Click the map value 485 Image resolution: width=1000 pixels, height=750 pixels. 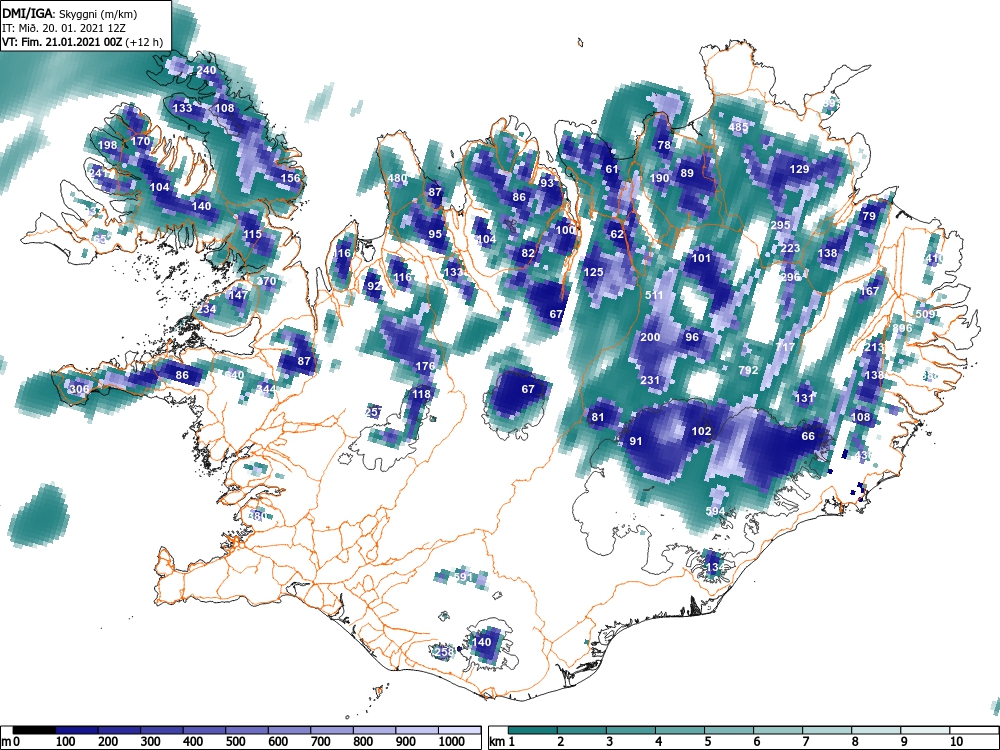coord(739,127)
